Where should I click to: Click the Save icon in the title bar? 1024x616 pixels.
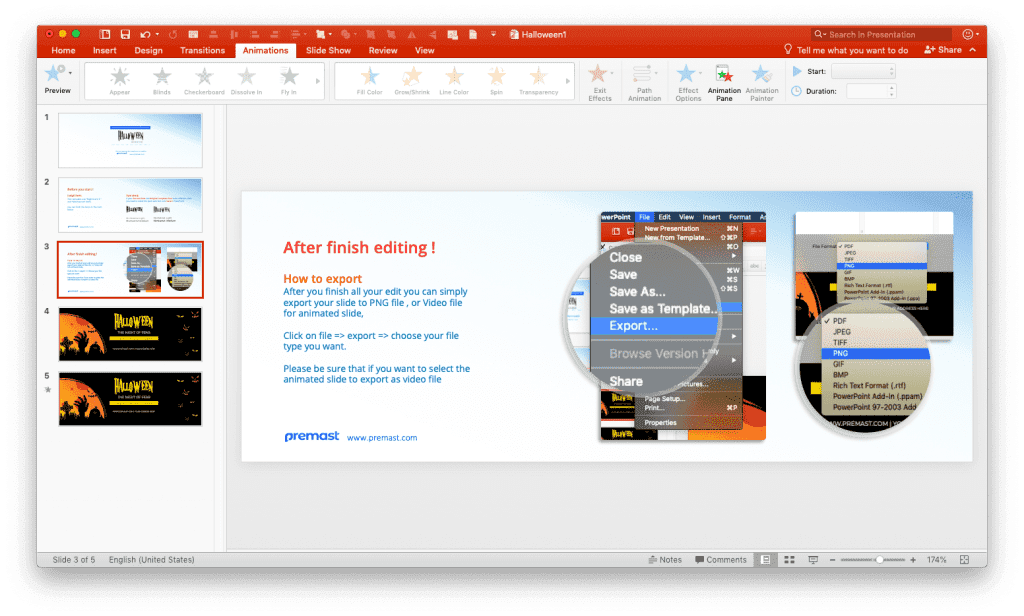click(125, 34)
